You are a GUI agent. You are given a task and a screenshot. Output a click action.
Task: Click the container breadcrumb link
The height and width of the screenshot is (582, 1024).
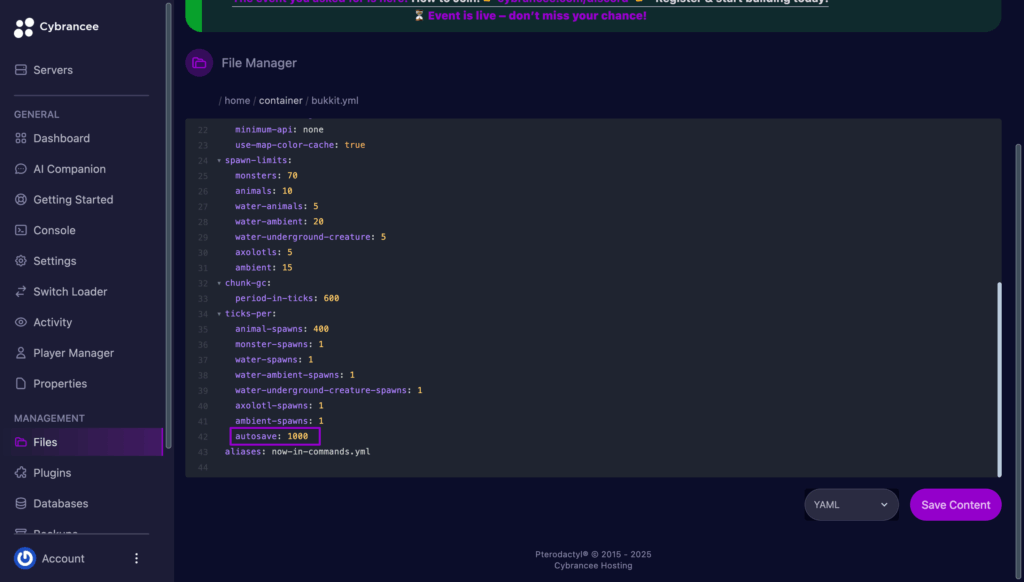[x=280, y=101]
